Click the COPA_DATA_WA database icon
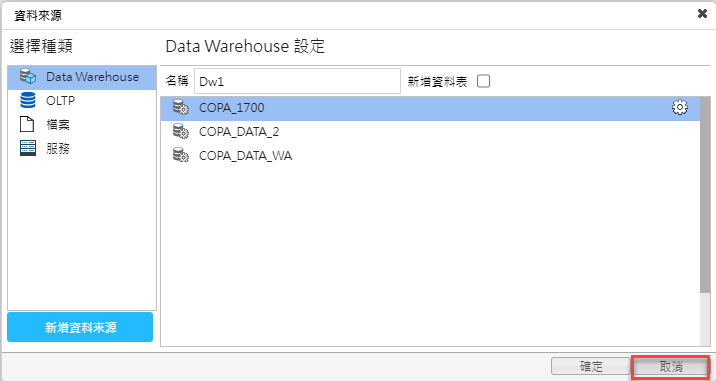This screenshot has height=381, width=716. (x=181, y=156)
